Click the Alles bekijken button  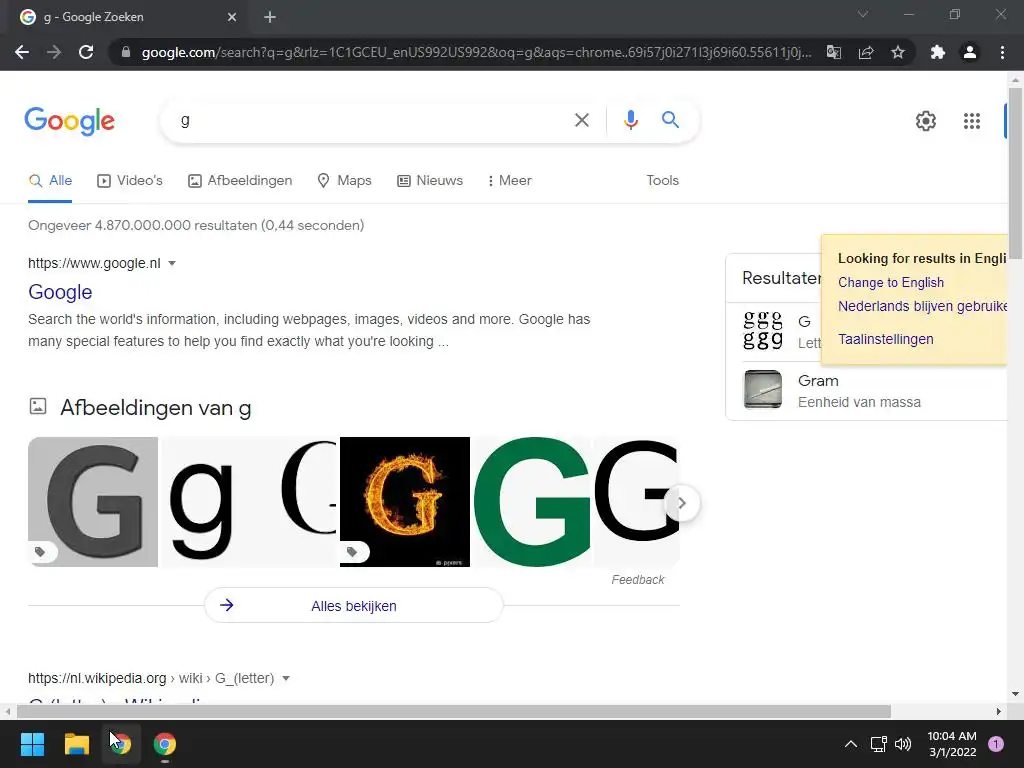pos(354,605)
